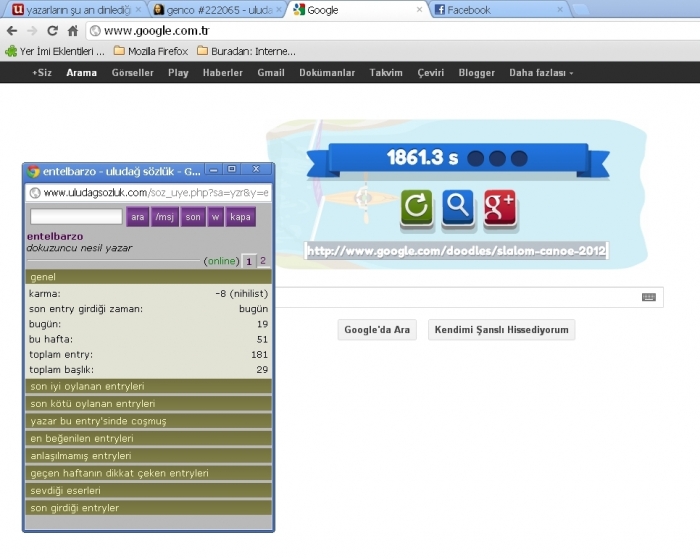Open Çeviri in Google bar

point(431,73)
